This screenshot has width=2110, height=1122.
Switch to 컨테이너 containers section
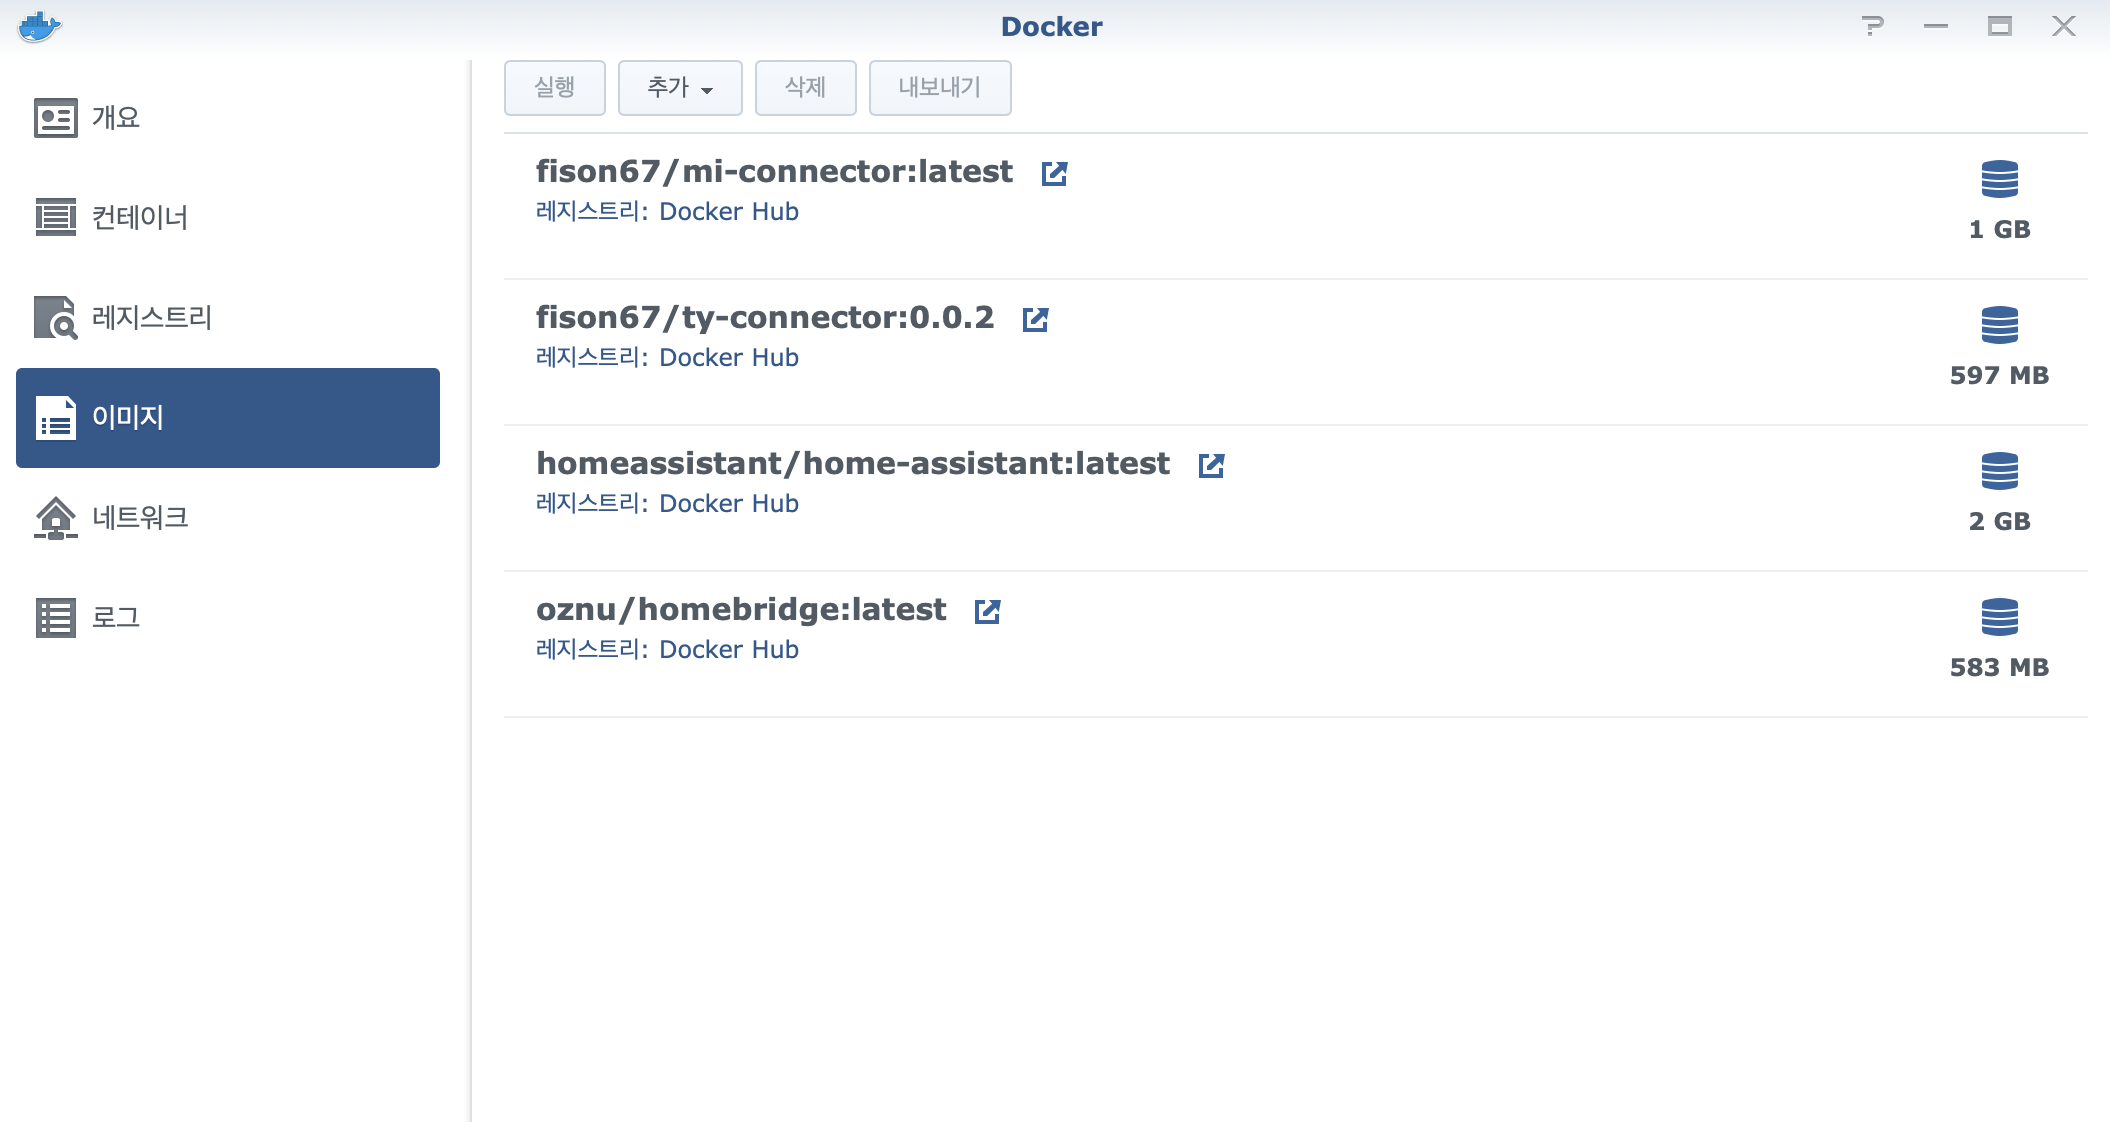point(139,218)
